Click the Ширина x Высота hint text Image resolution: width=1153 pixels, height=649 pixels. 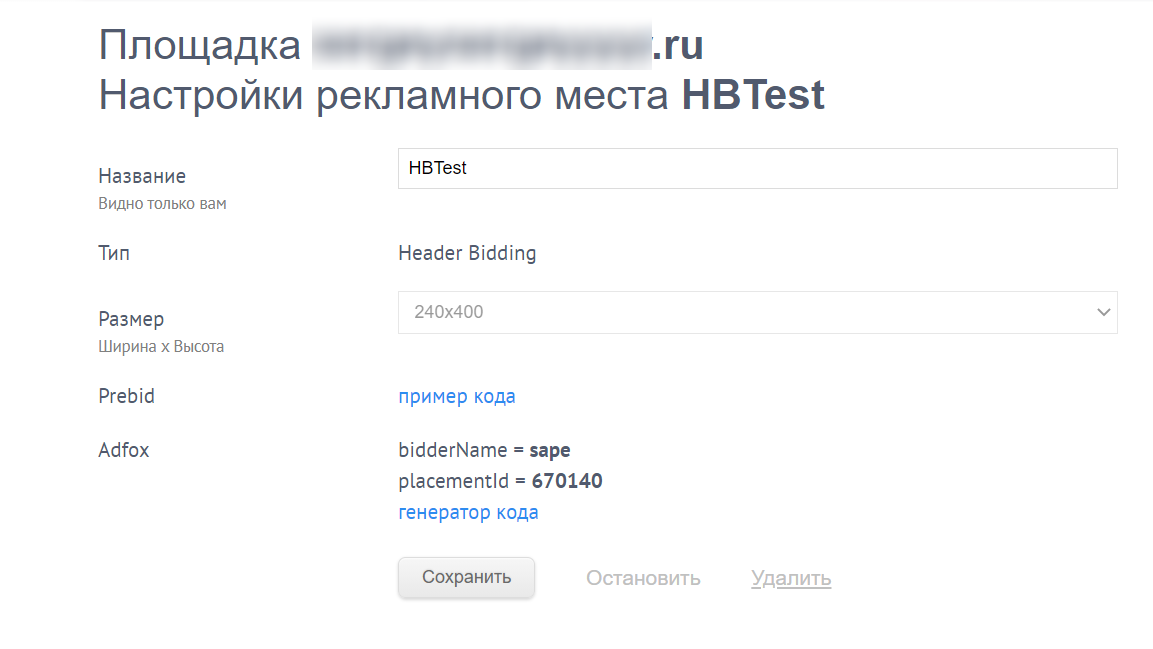pyautogui.click(x=161, y=346)
